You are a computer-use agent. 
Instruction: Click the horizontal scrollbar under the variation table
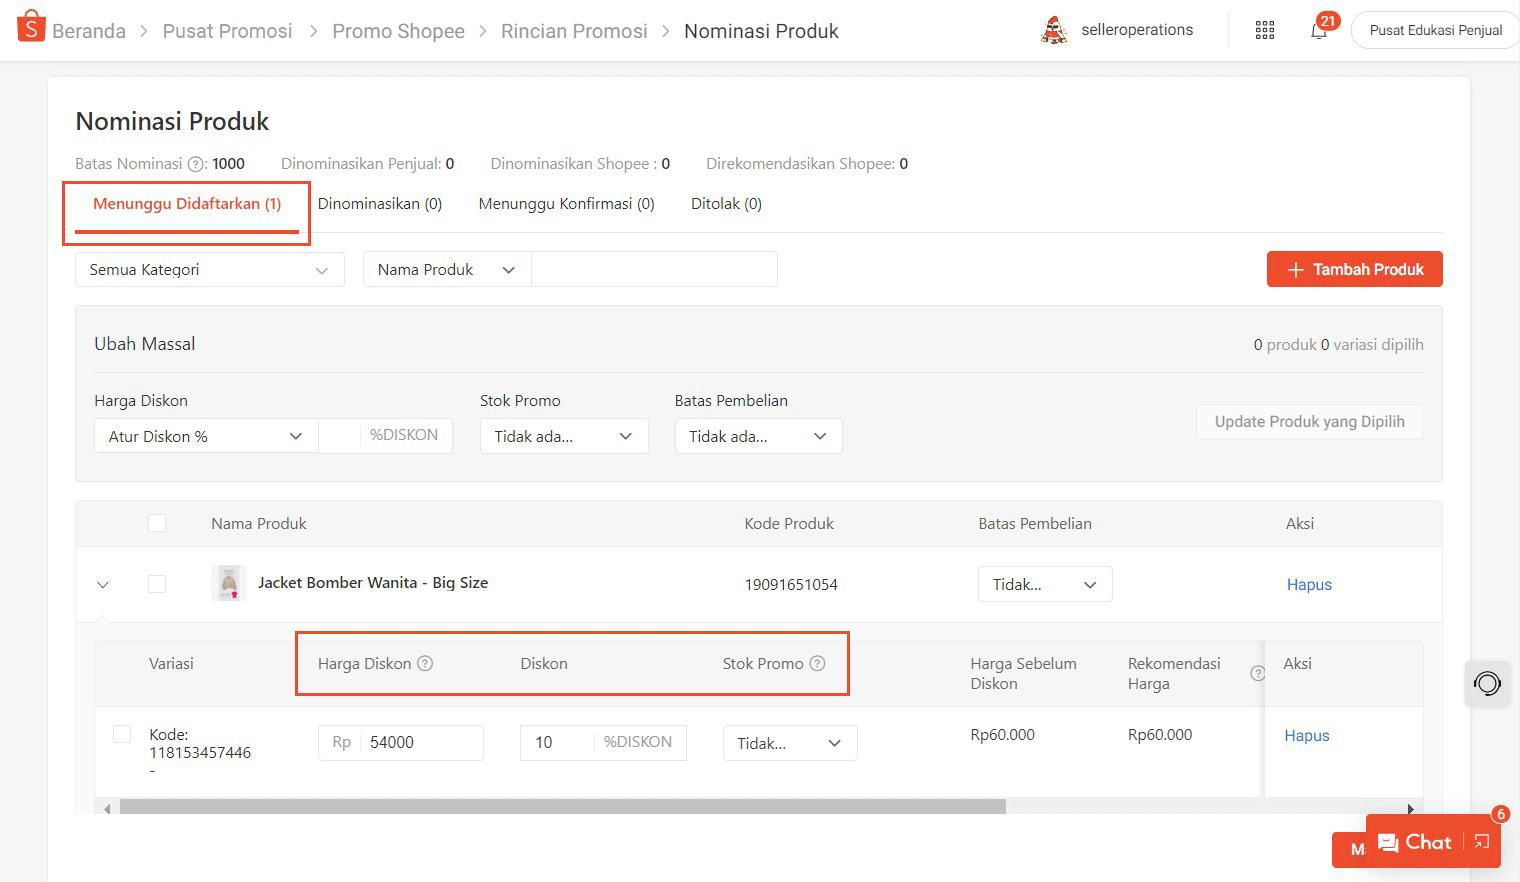point(562,807)
